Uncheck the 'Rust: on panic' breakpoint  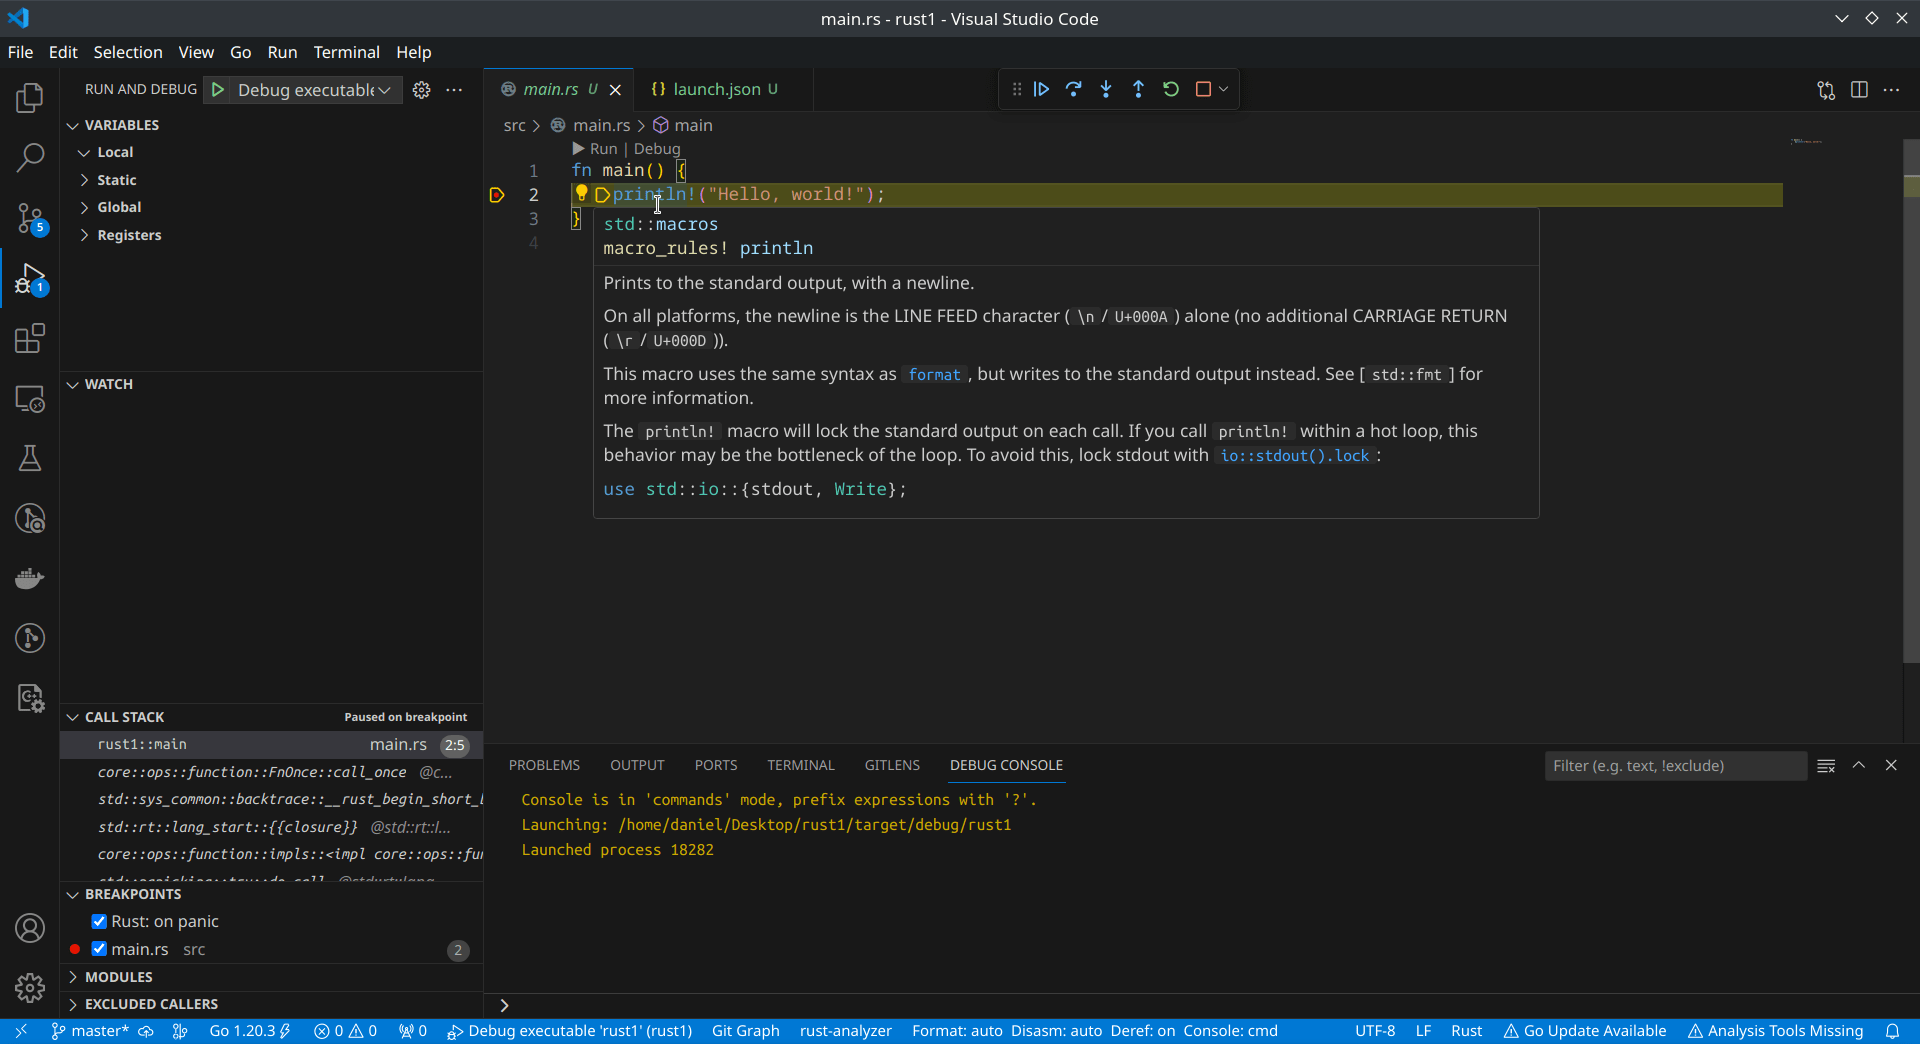pyautogui.click(x=99, y=921)
